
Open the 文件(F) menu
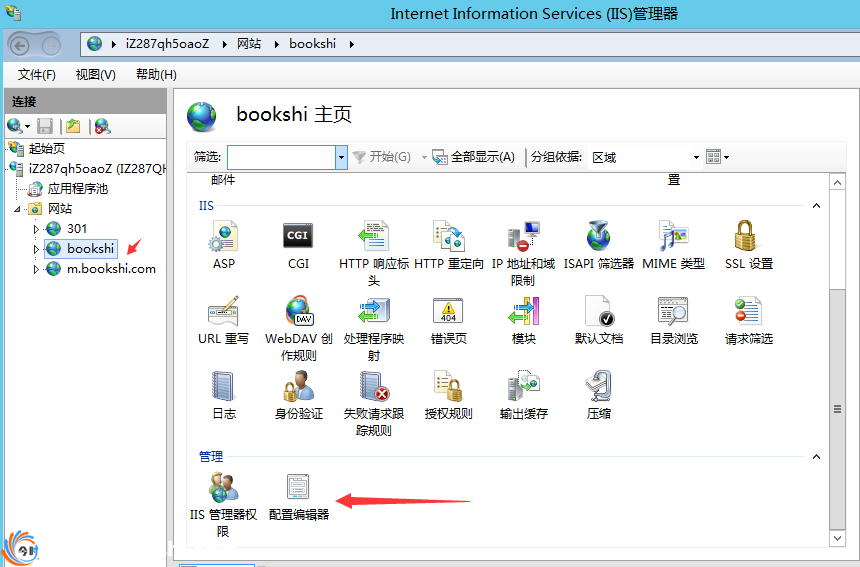[37, 75]
